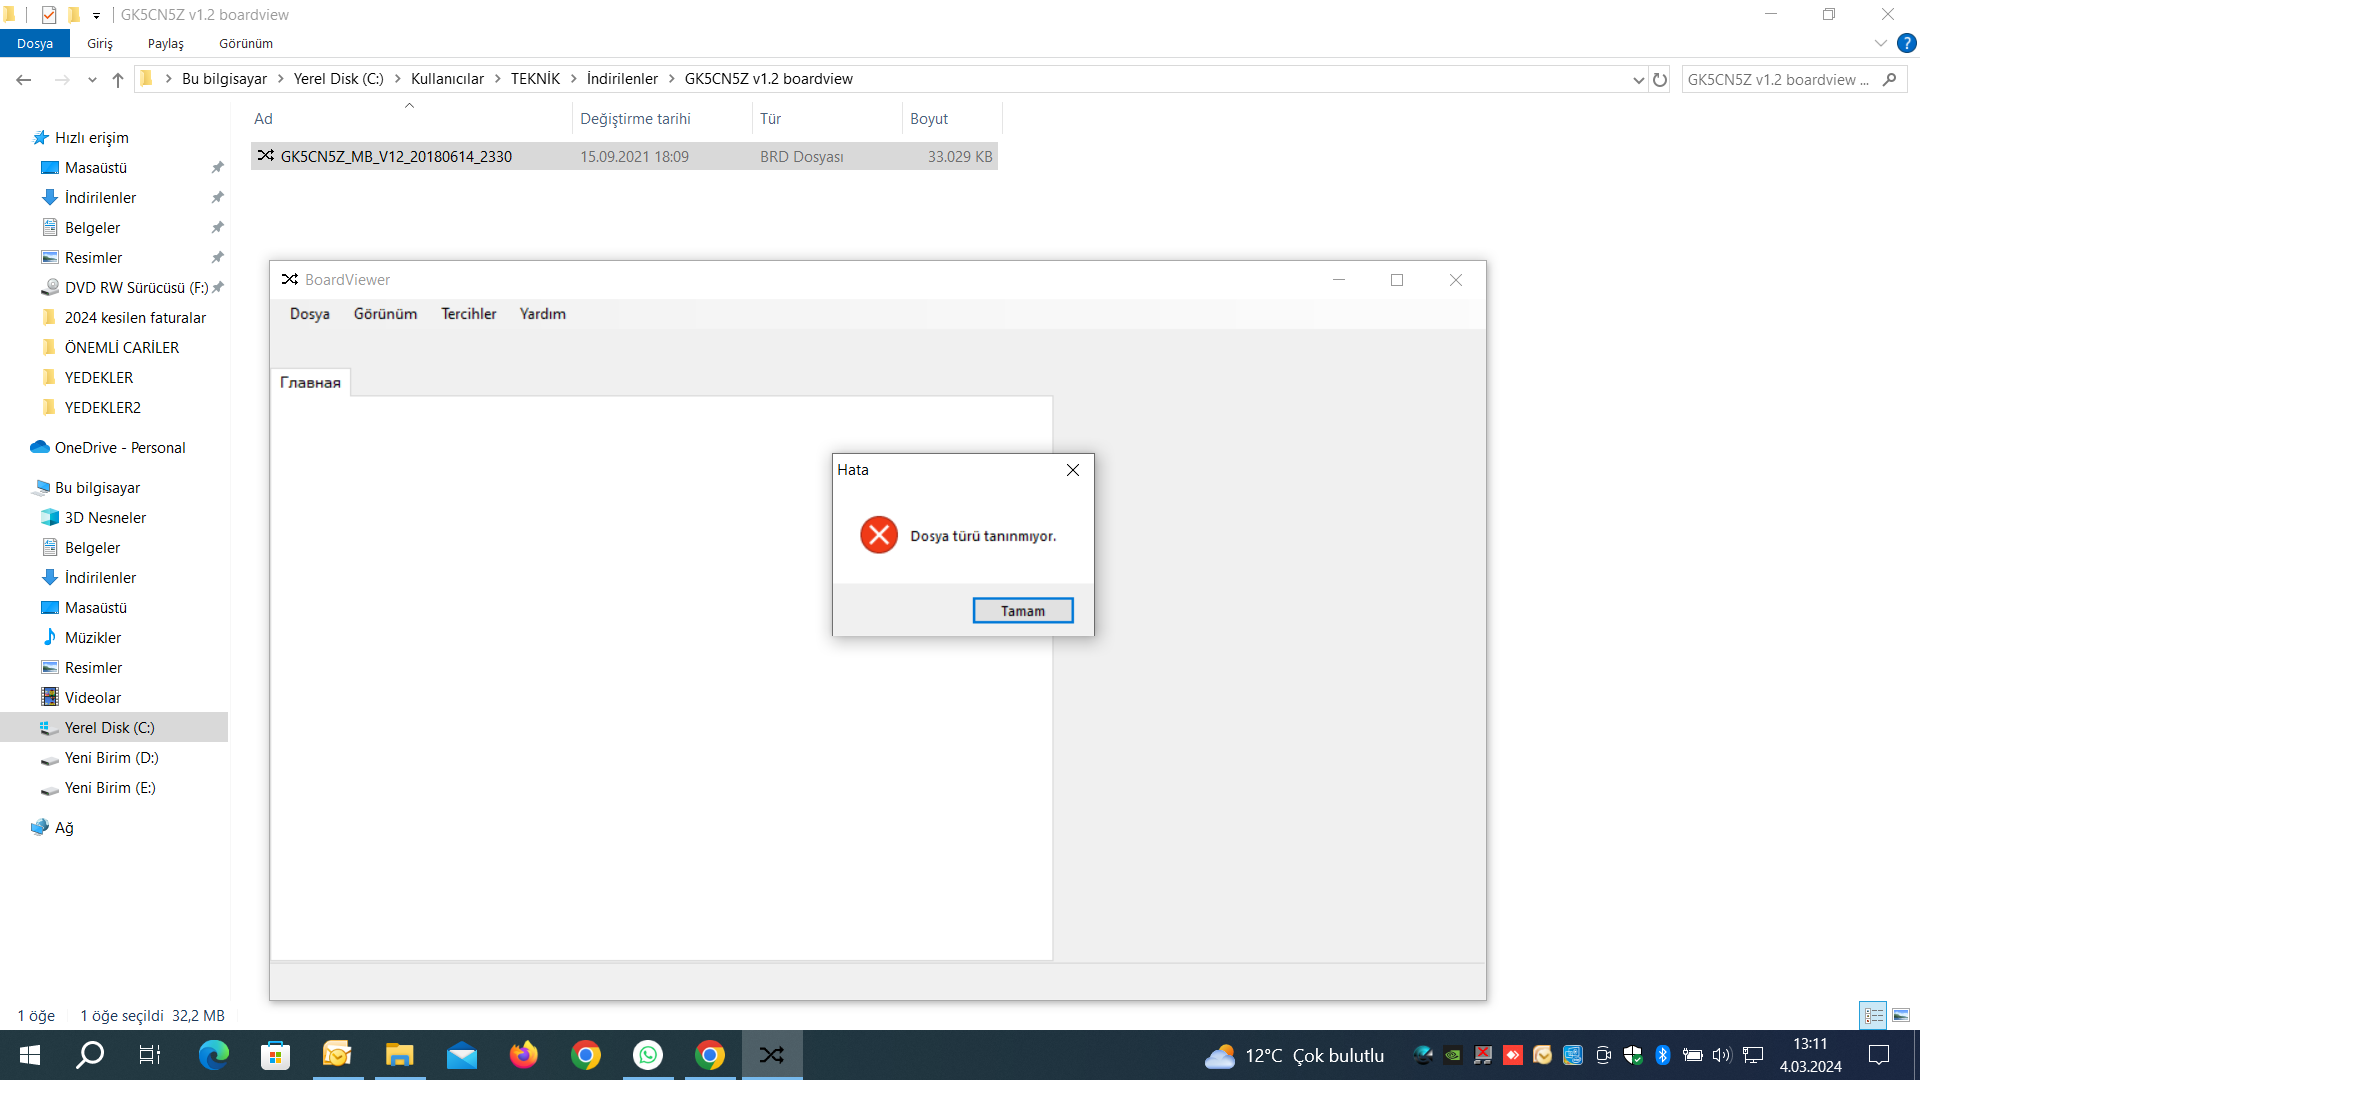Screen dimensions: 2362x1118
Task: Click the Up one folder arrow
Action: [118, 79]
